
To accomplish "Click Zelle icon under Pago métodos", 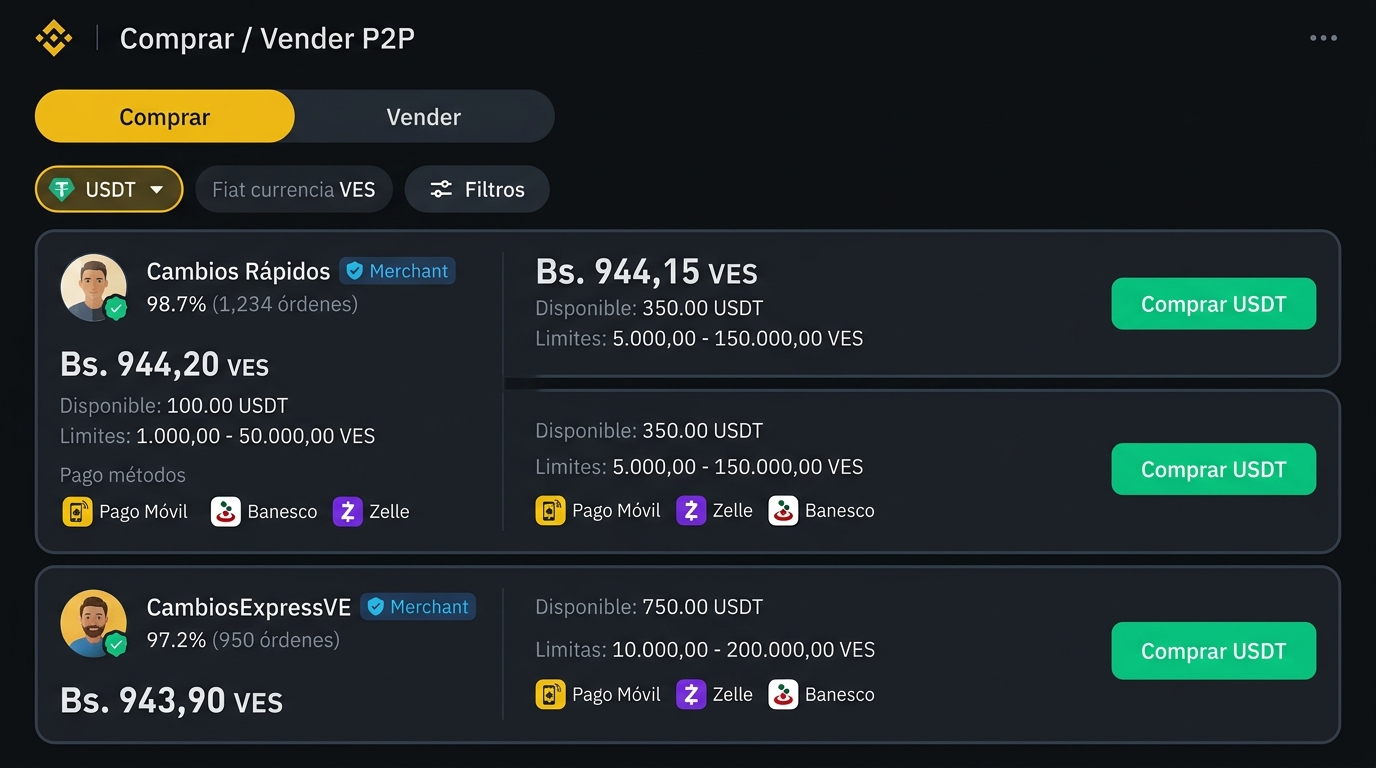I will click(x=347, y=512).
